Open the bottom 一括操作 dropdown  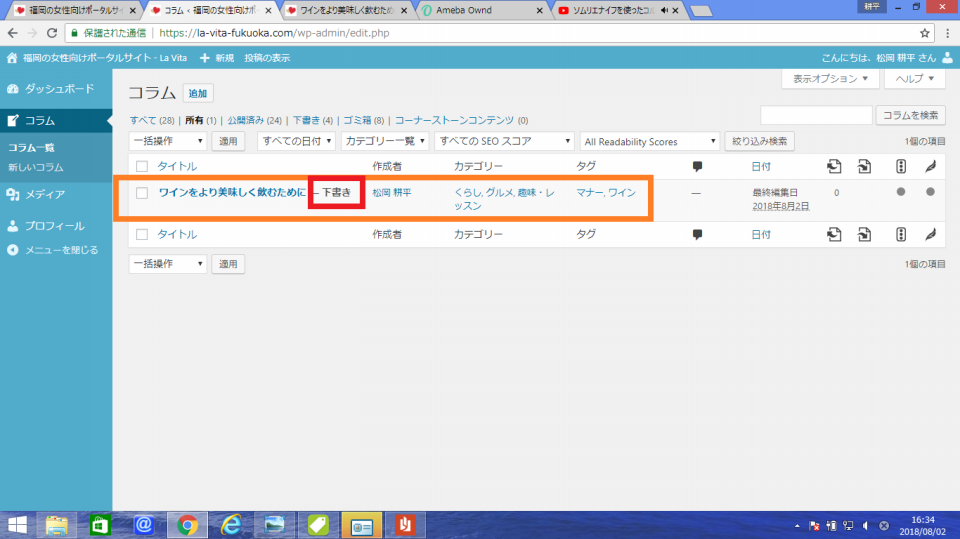pyautogui.click(x=168, y=263)
